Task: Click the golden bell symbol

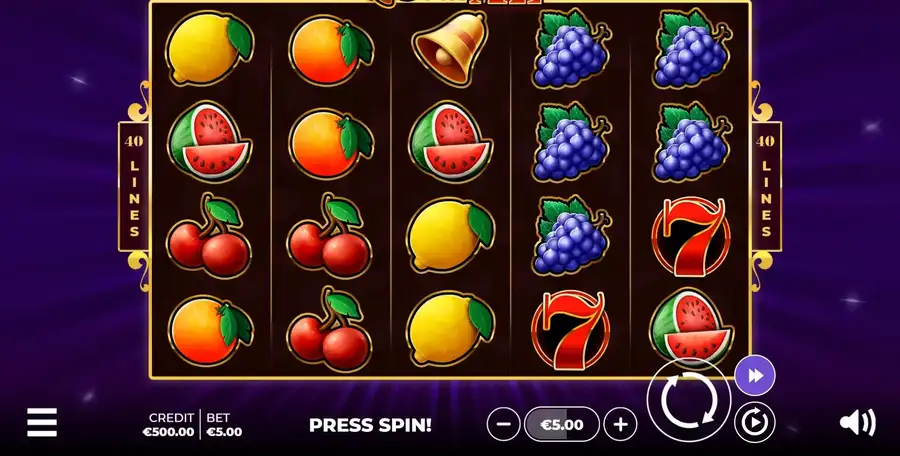Action: pyautogui.click(x=449, y=48)
